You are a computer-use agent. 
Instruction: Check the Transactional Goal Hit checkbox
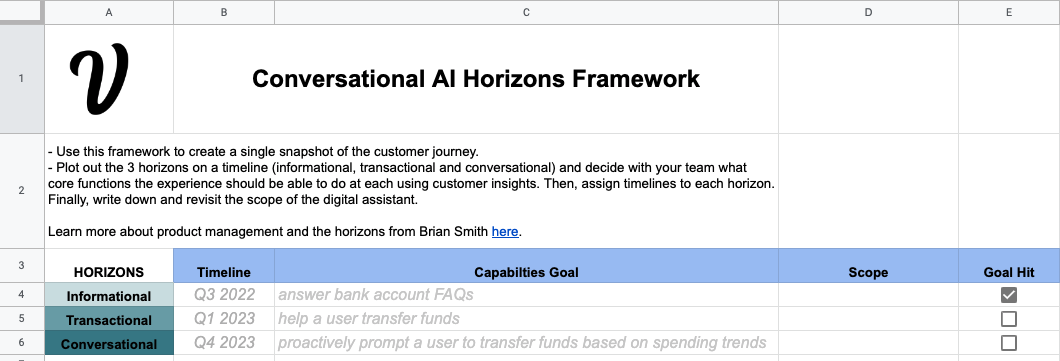[x=1009, y=318]
